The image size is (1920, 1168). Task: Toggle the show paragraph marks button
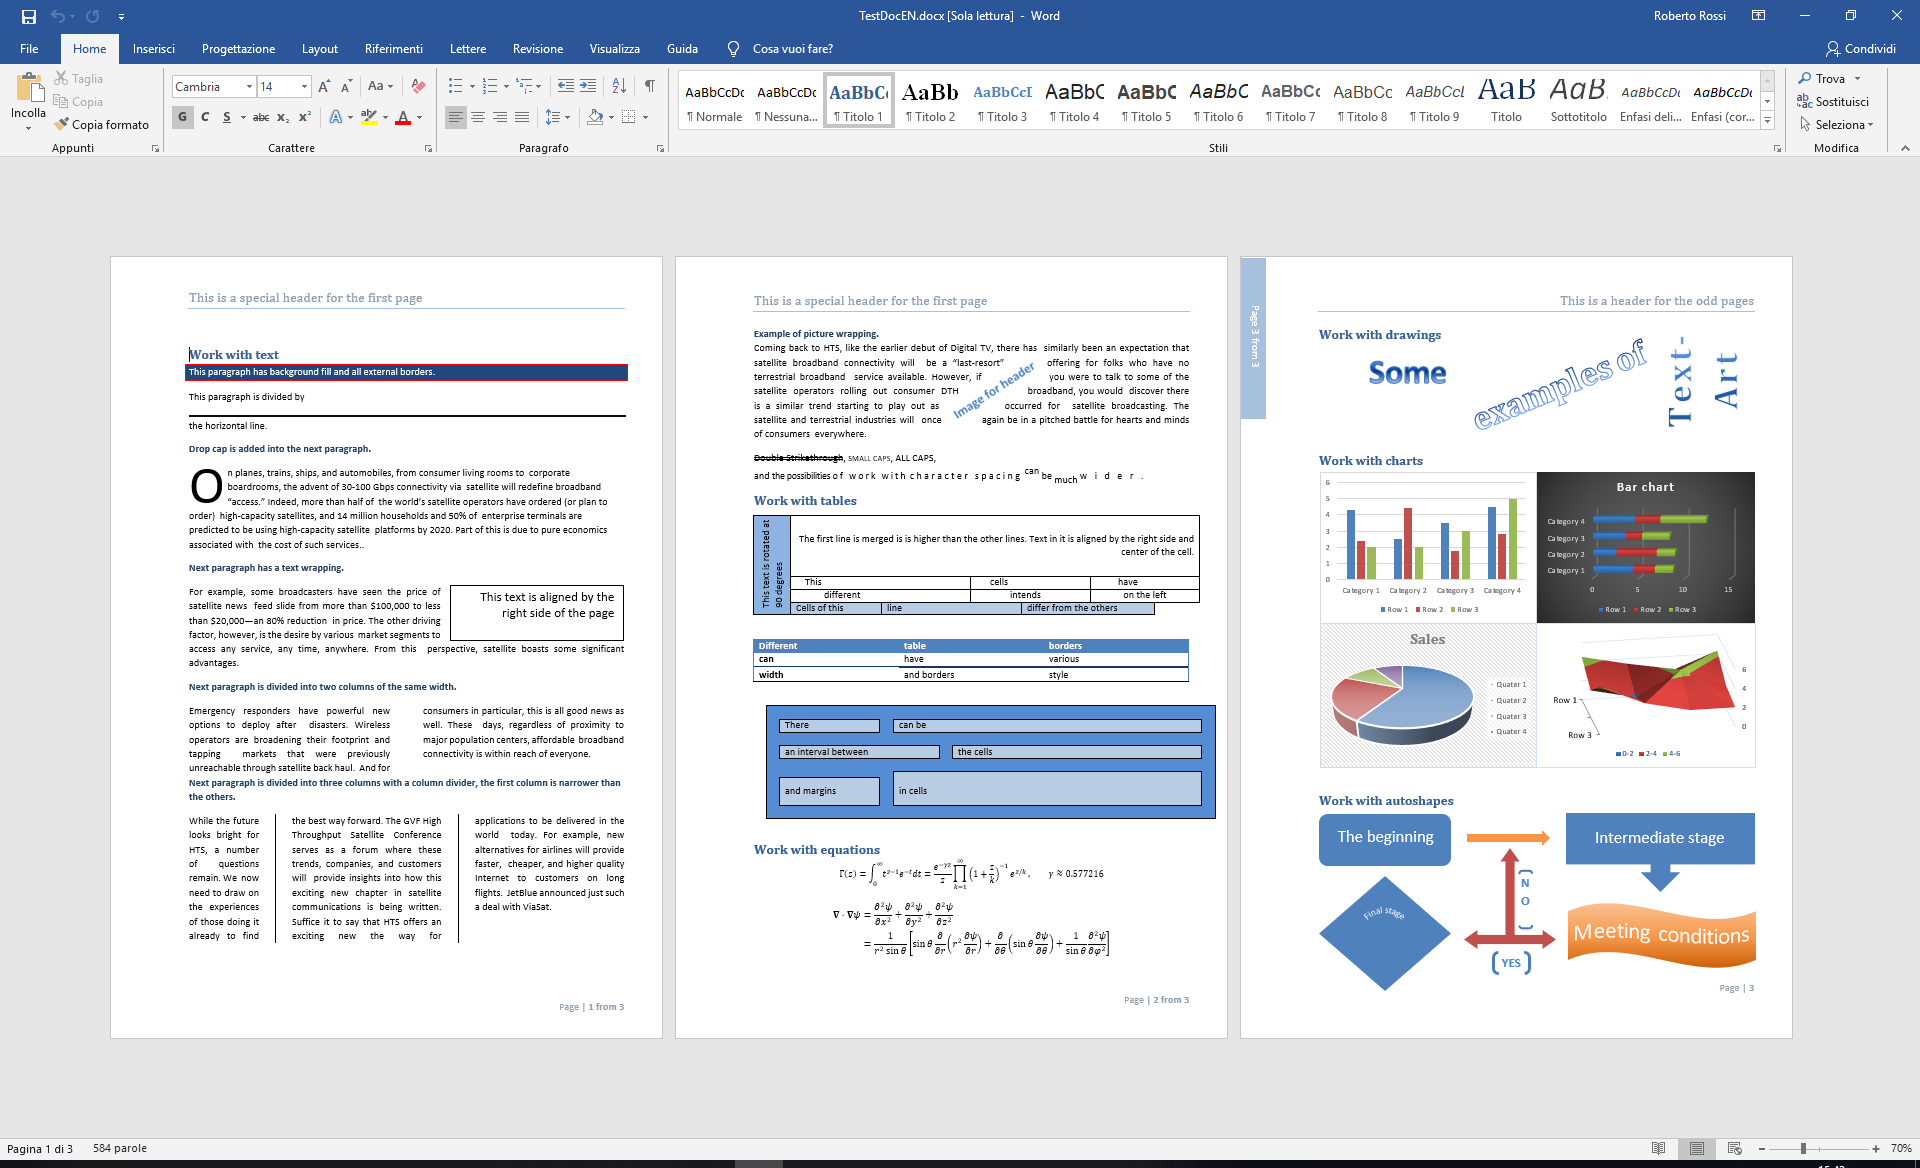tap(650, 86)
